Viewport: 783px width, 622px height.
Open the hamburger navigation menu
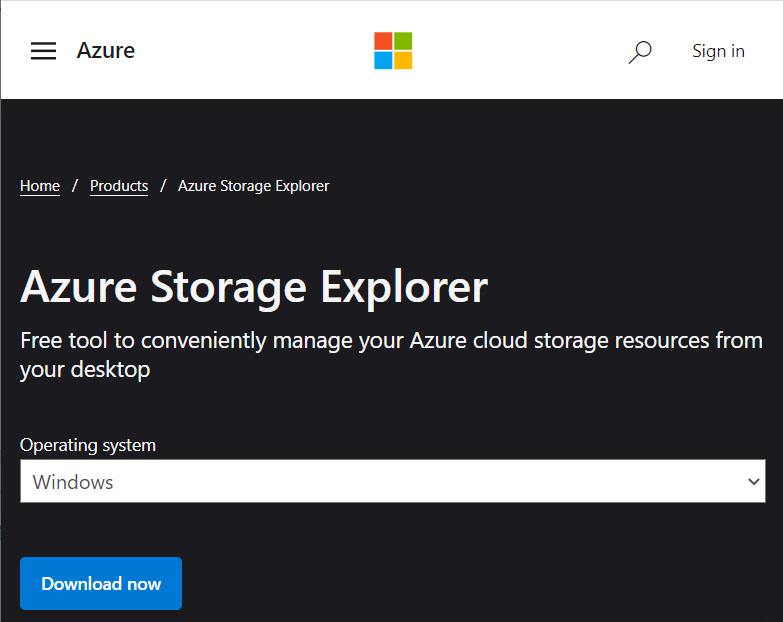coord(43,51)
